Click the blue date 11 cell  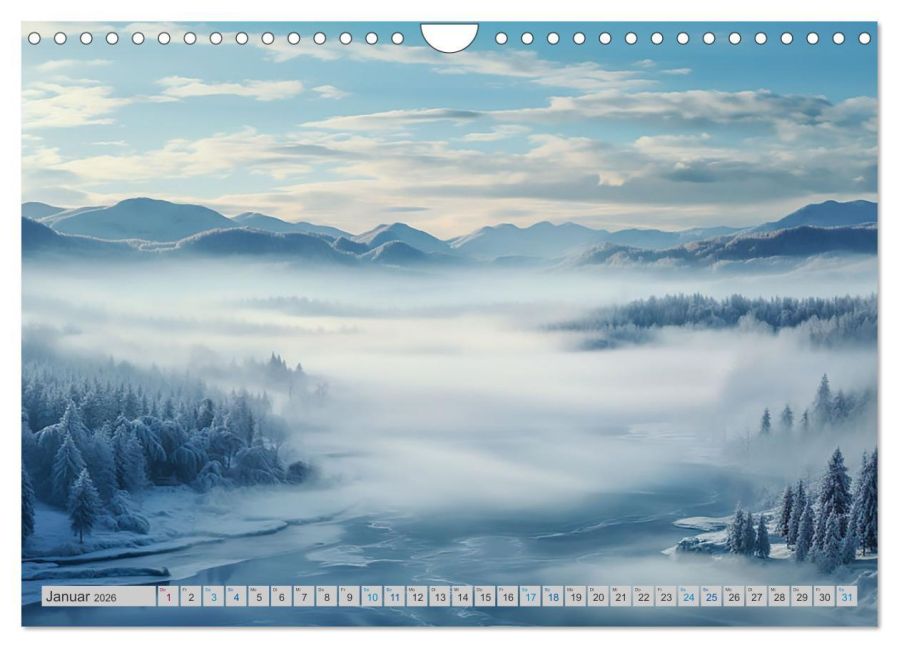coord(394,596)
